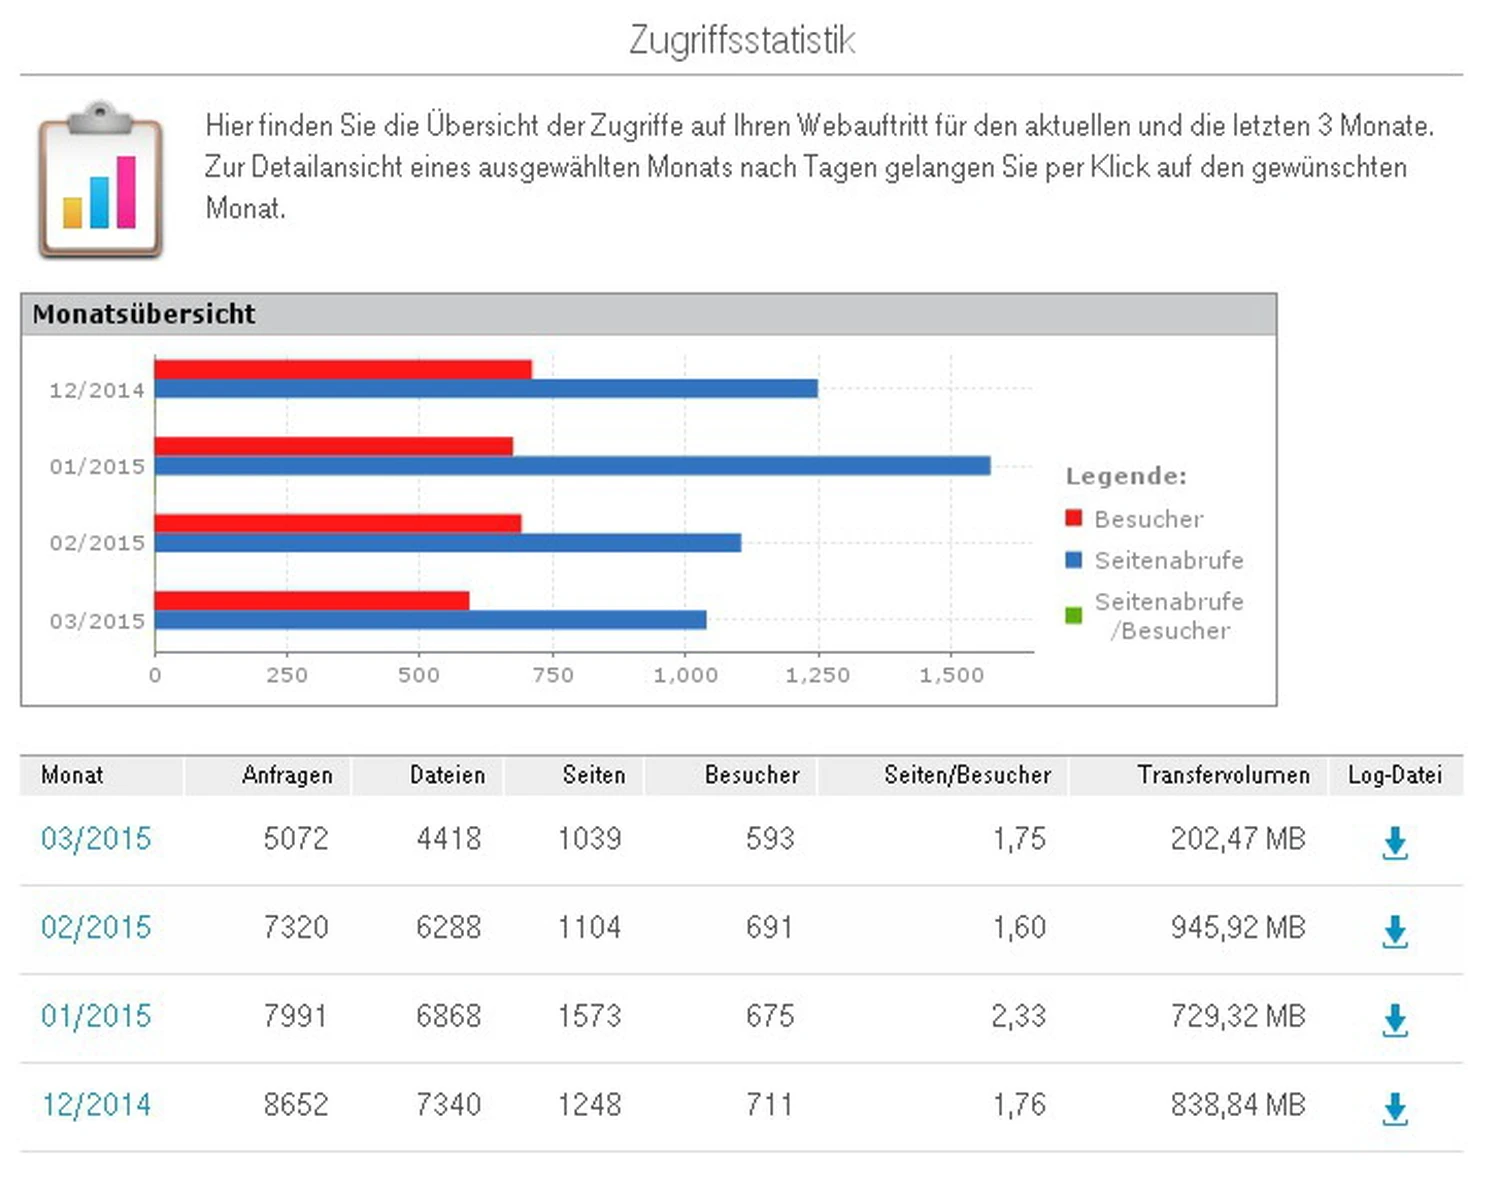Select the 01/2015 month link
The width and height of the screenshot is (1500, 1185).
pyautogui.click(x=95, y=1017)
